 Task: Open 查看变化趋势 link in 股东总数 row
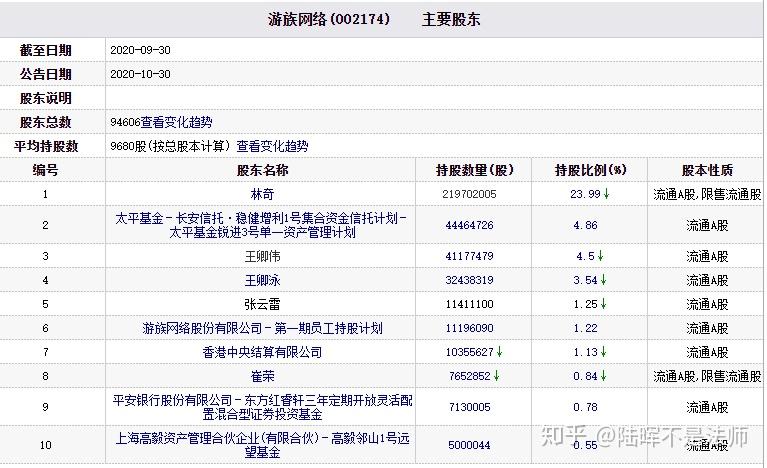177,122
